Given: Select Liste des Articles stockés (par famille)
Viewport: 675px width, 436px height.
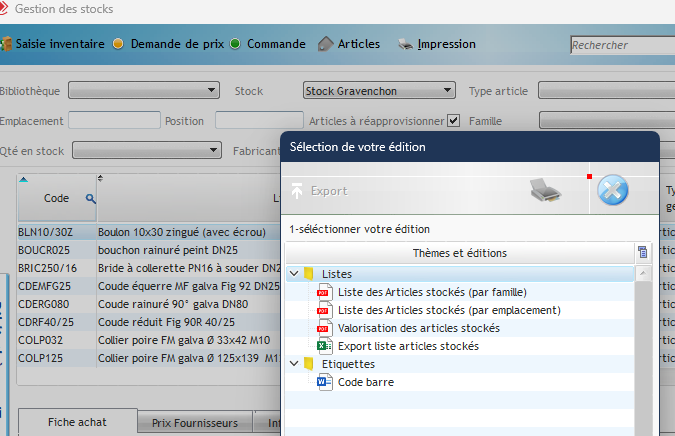Looking at the screenshot, I should point(432,292).
